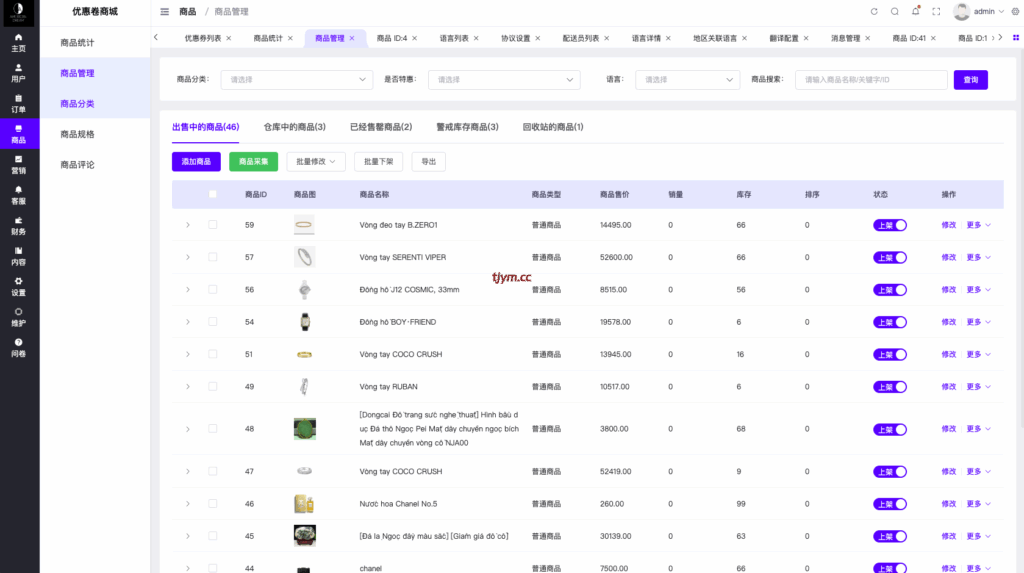
Task: Open the search icon in header
Action: point(895,11)
